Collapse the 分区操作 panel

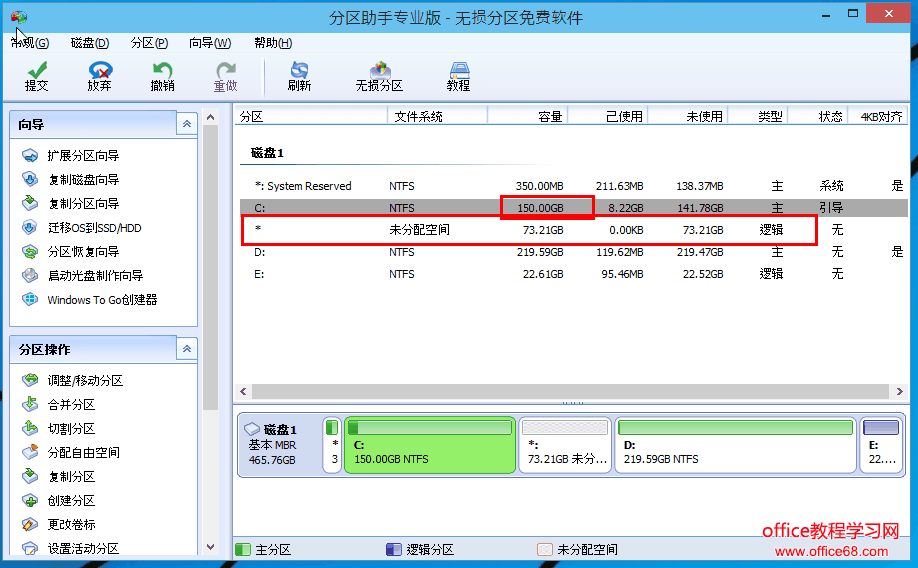pyautogui.click(x=187, y=349)
